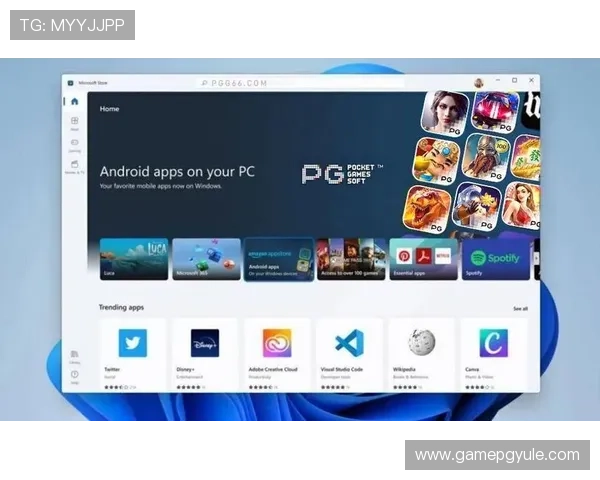Open the Library icon in sidebar
Screen dimensions: 600x480
(75, 356)
